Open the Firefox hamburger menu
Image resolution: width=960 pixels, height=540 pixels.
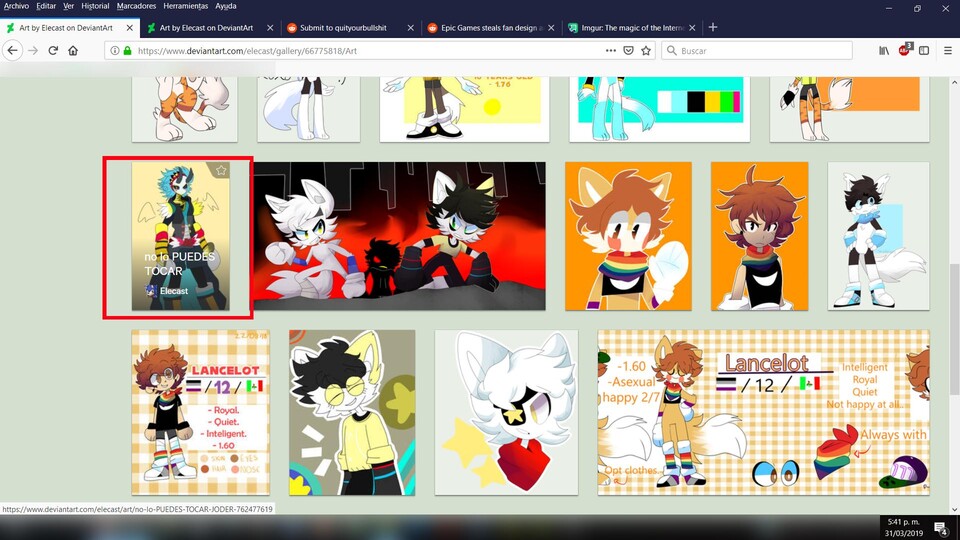947,50
